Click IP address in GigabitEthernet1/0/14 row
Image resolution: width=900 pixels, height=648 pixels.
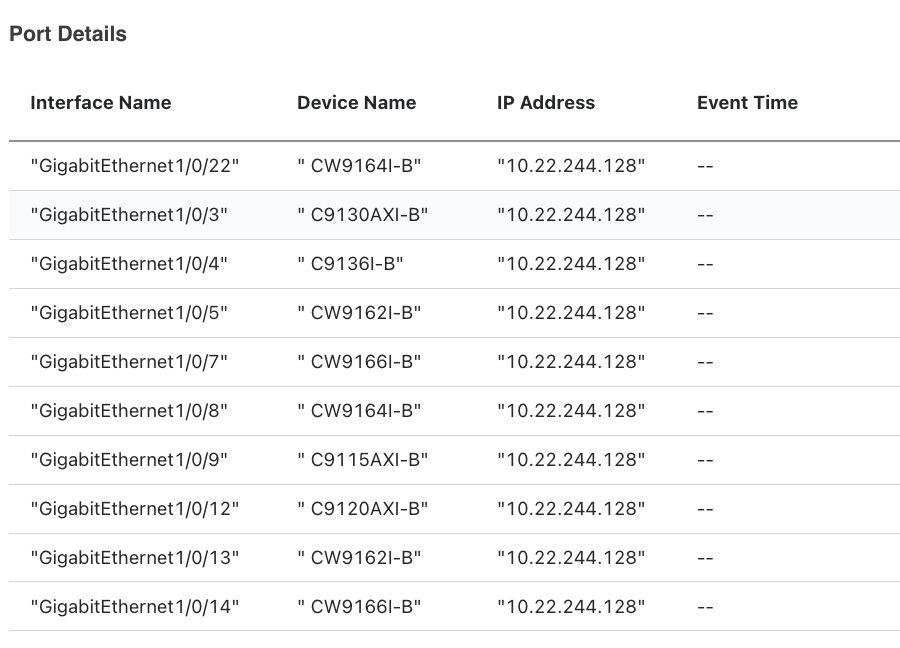coord(571,607)
